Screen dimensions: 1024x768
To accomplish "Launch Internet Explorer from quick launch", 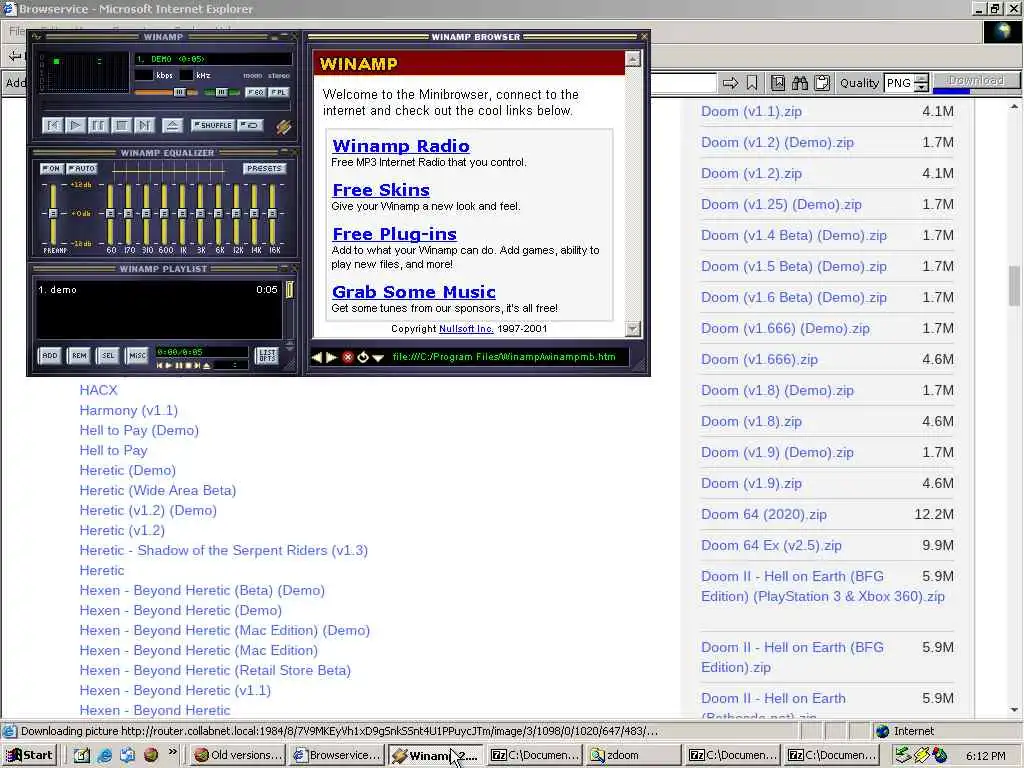I will tap(104, 755).
